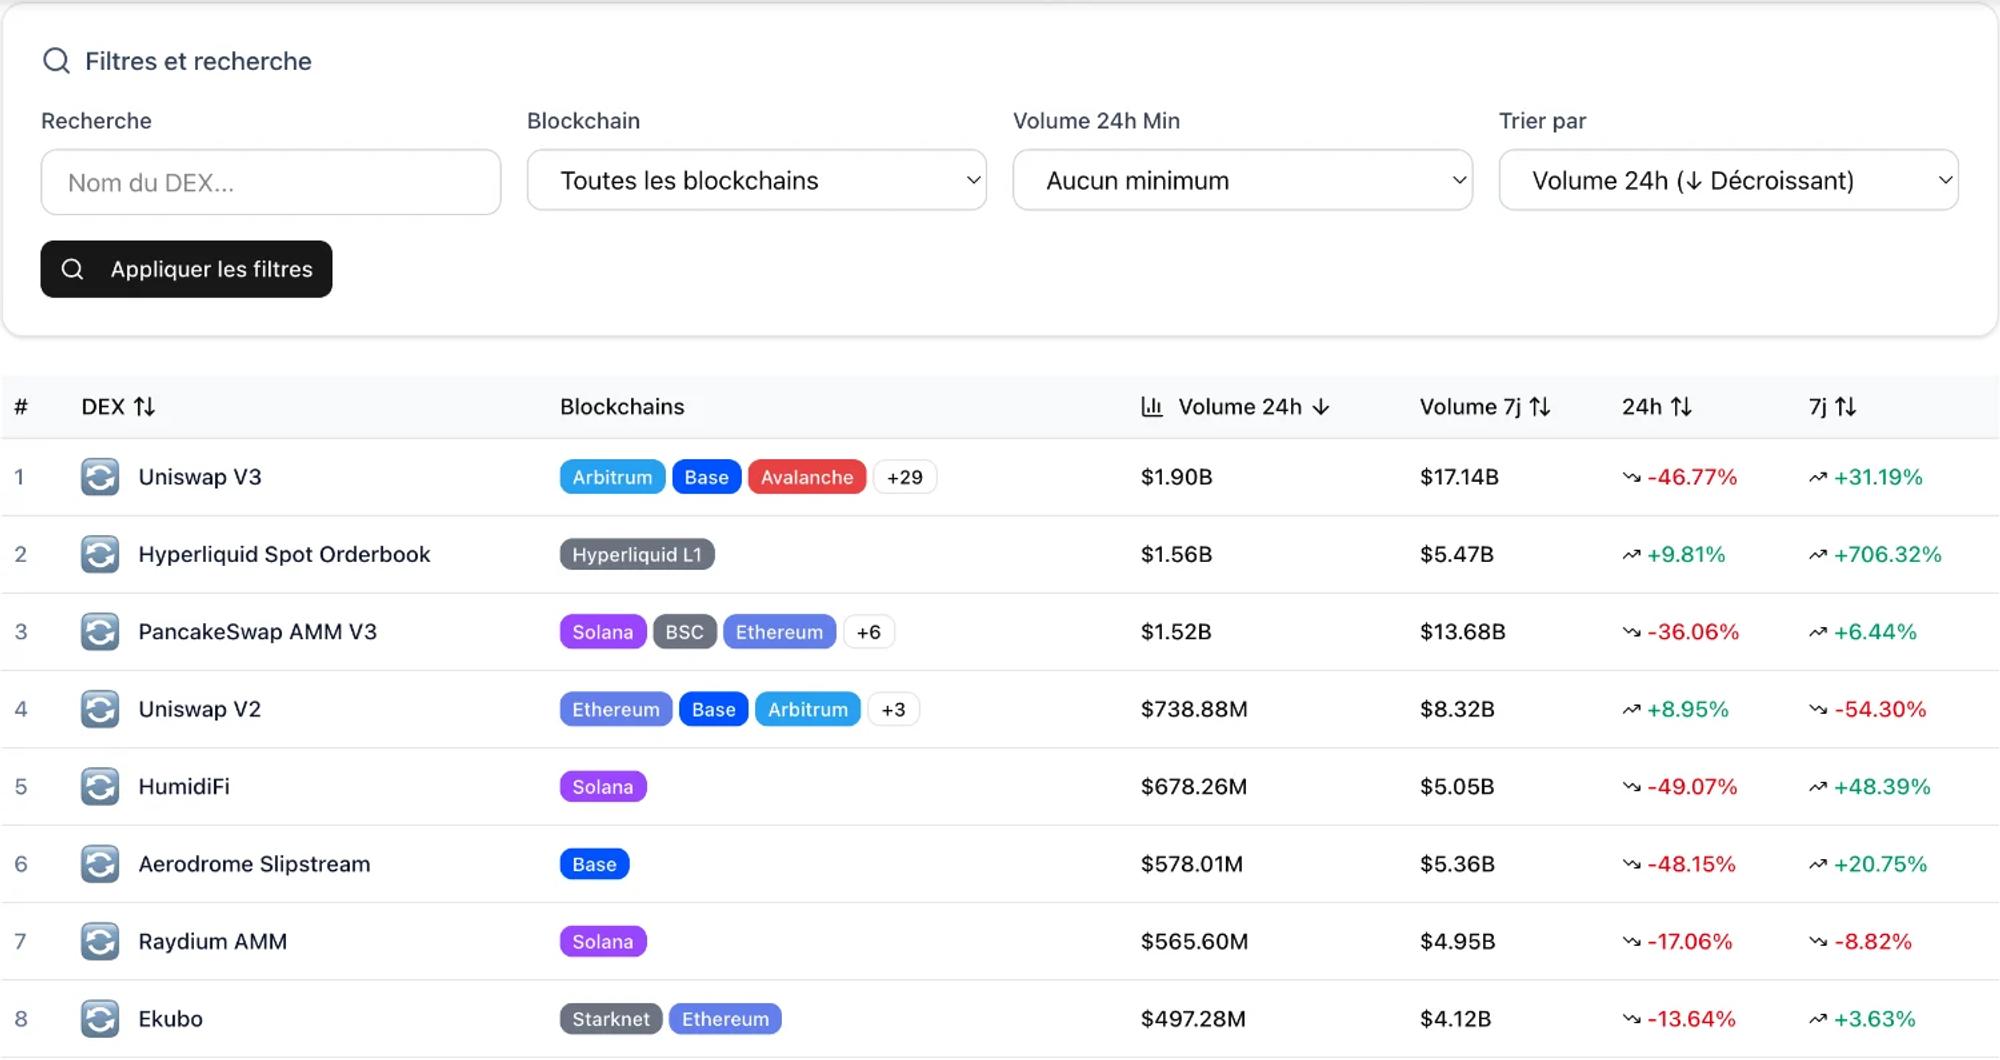
Task: Click the Arbitrum tag in Uniswap V2 row
Action: click(808, 709)
